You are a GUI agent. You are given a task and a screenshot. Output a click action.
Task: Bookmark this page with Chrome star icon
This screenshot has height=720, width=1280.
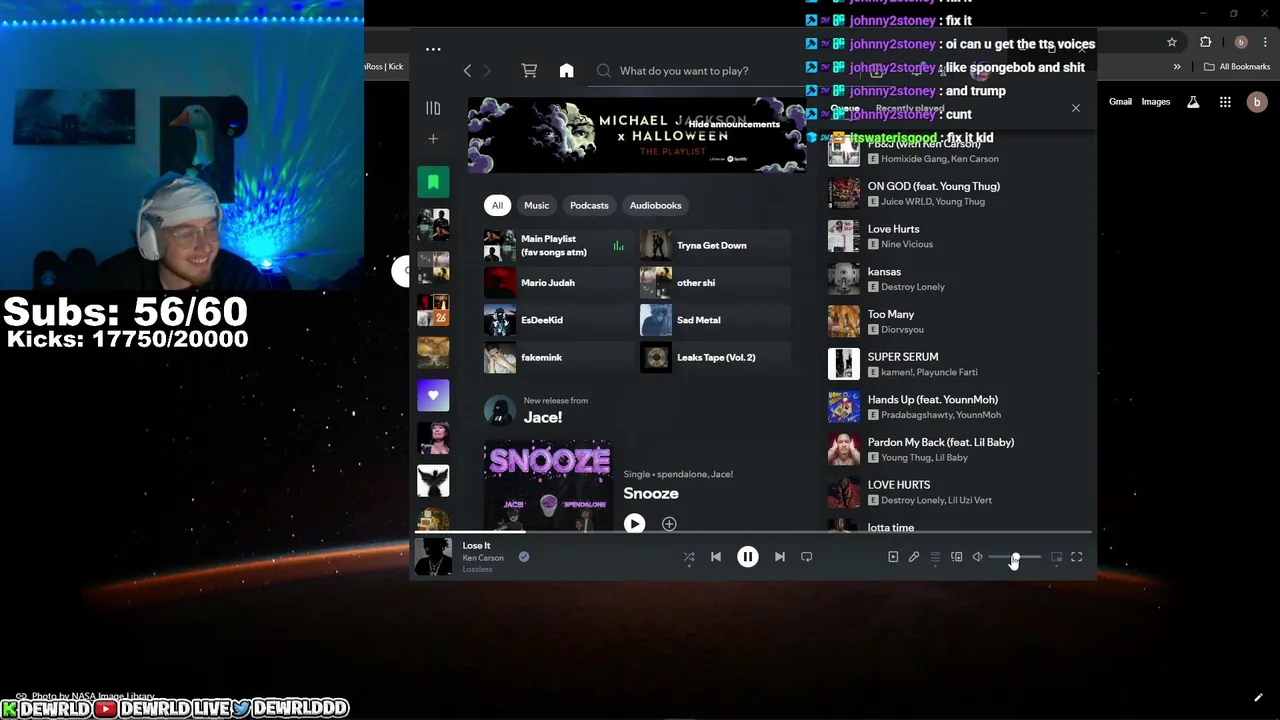point(1172,42)
